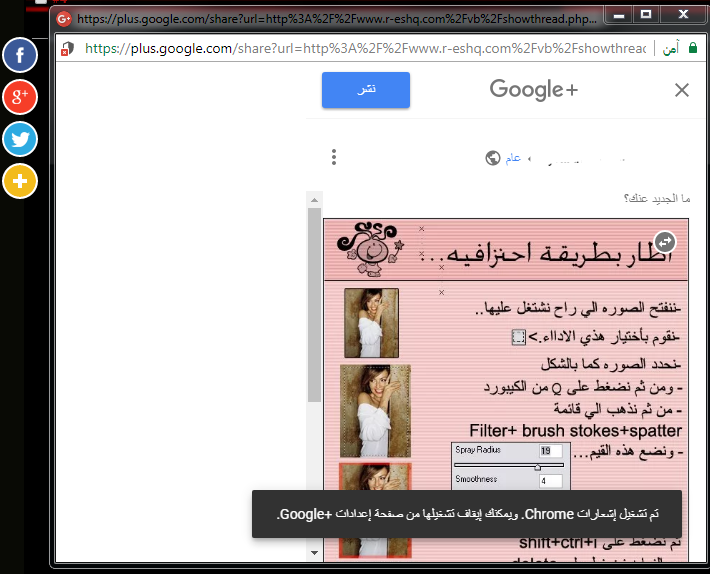The height and width of the screenshot is (574, 710).
Task: Click the second selected-photo thumbnail in the tutorial
Action: click(375, 411)
